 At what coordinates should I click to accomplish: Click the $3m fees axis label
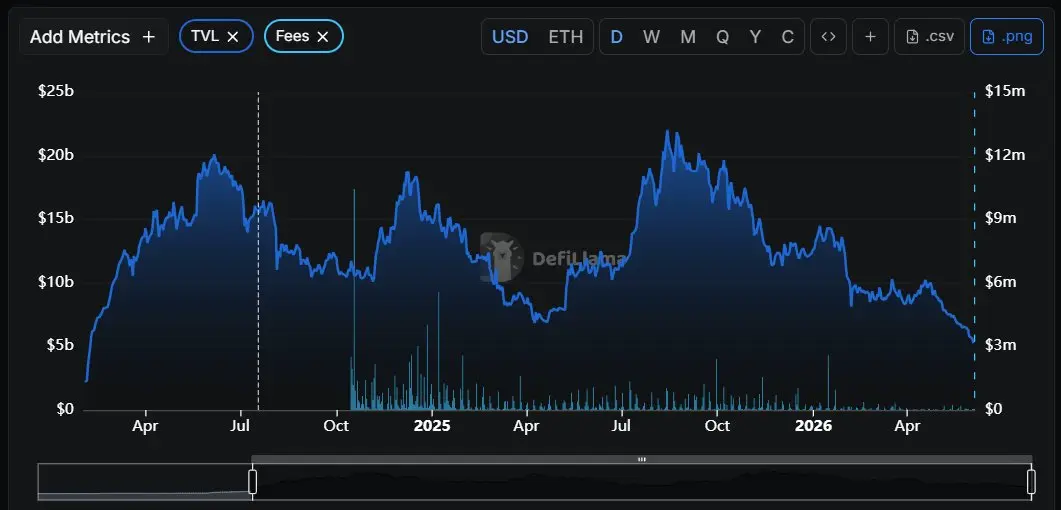point(1000,345)
